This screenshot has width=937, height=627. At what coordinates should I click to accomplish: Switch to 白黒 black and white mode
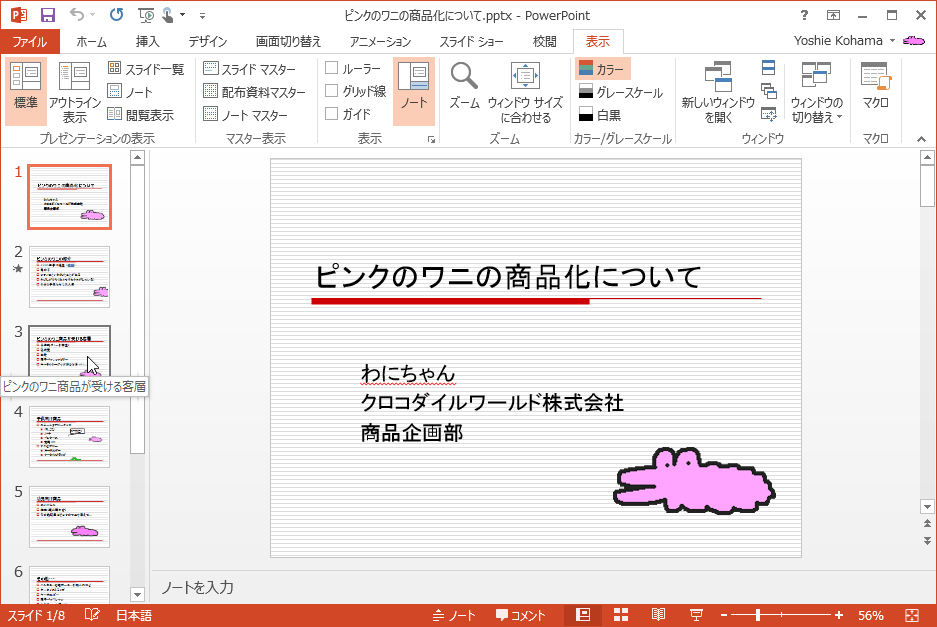click(x=601, y=115)
